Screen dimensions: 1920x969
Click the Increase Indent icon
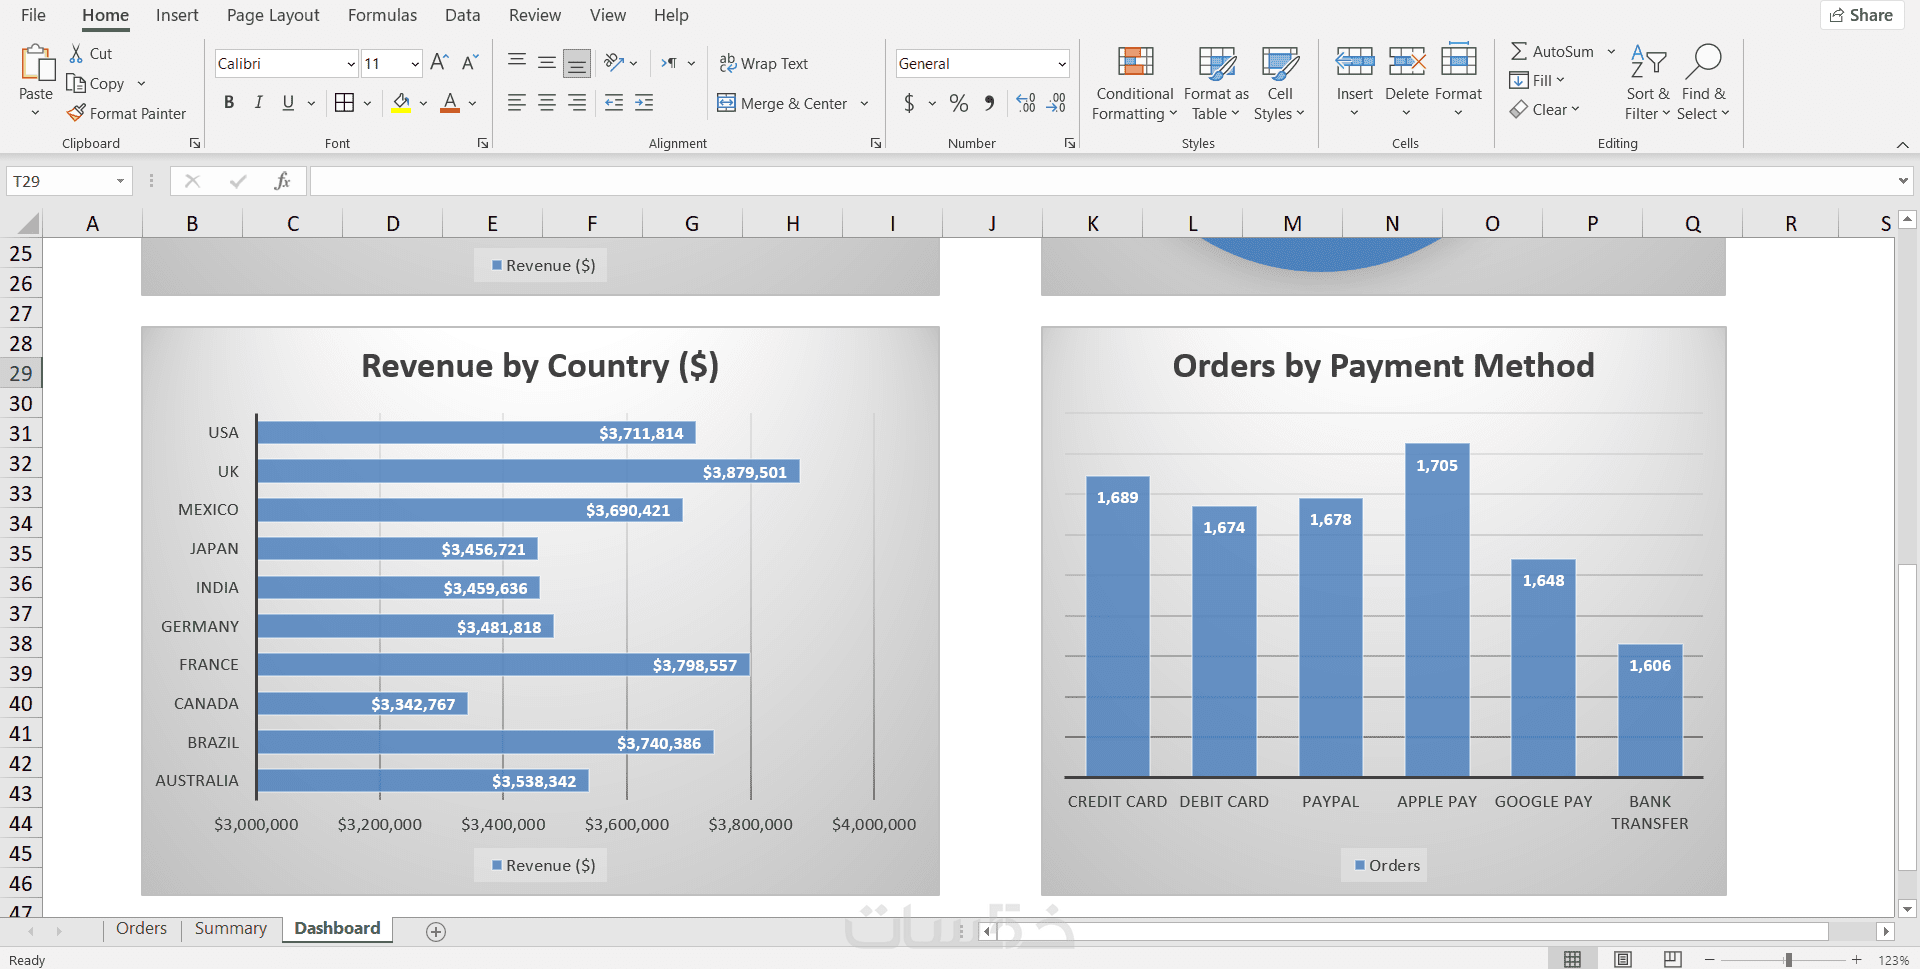click(x=644, y=103)
